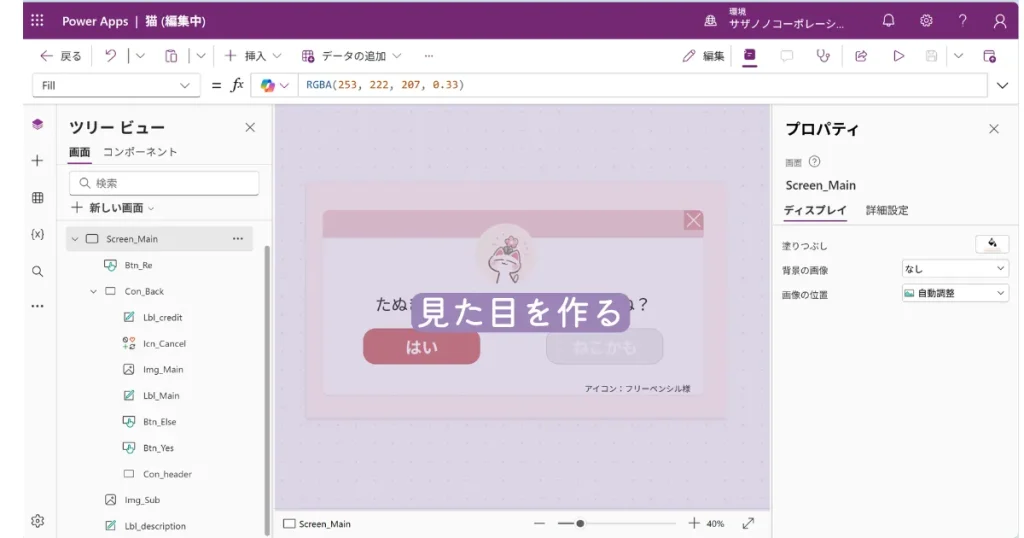Open the settings gear in header

926,21
